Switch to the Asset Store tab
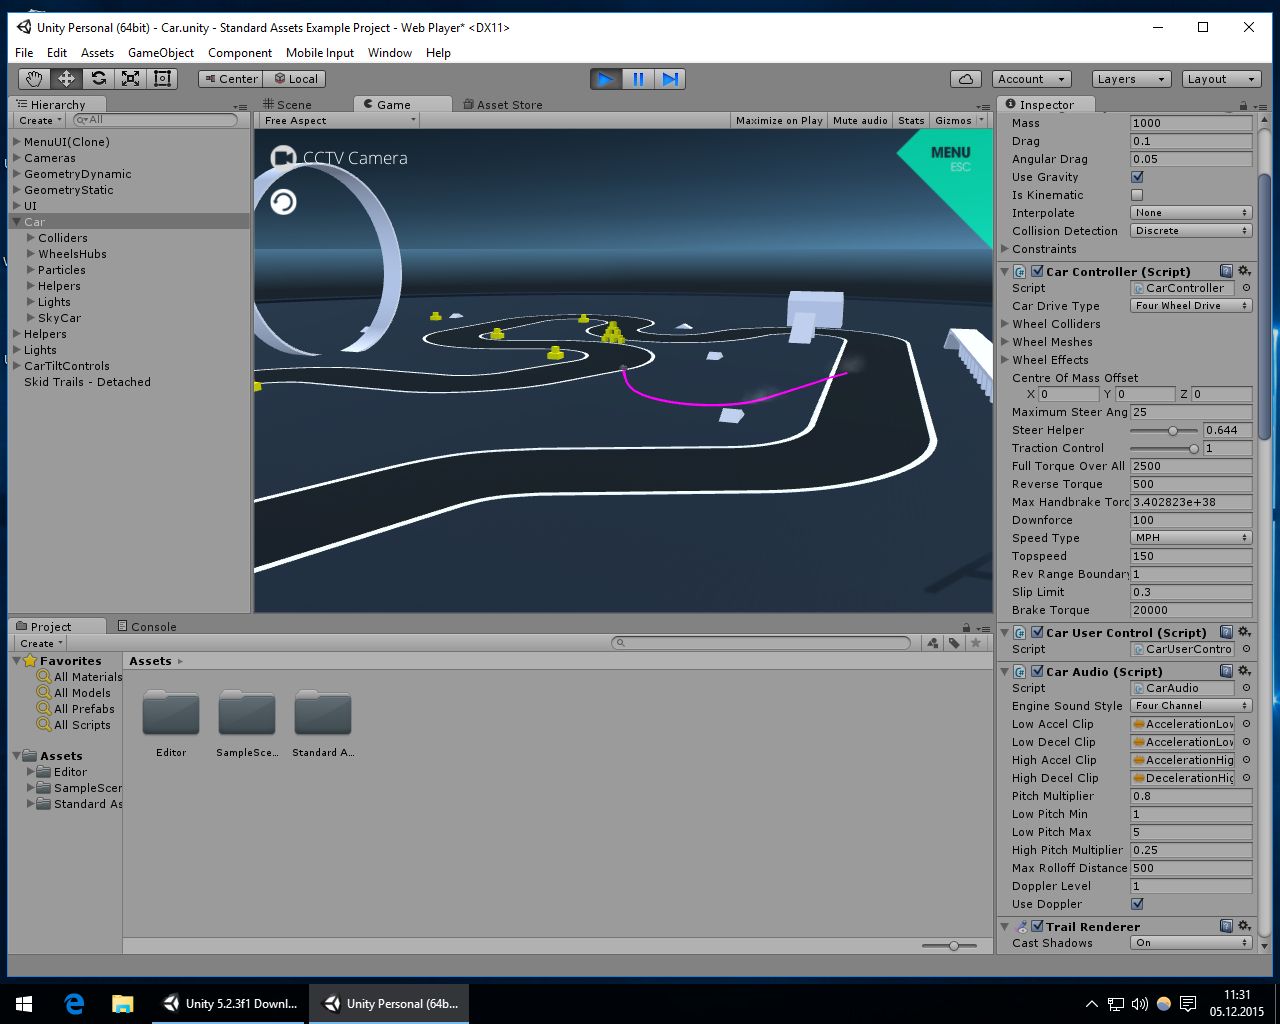 point(503,104)
